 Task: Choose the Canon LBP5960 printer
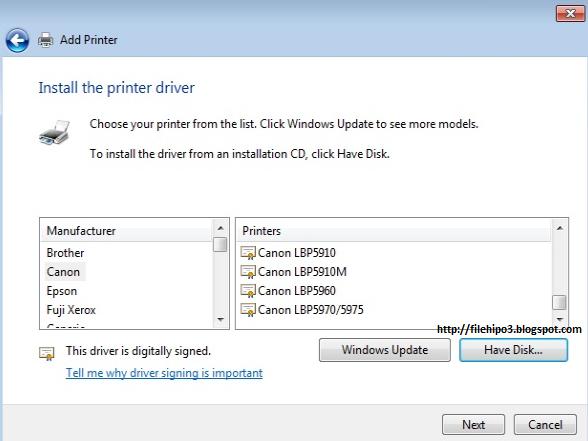click(296, 291)
